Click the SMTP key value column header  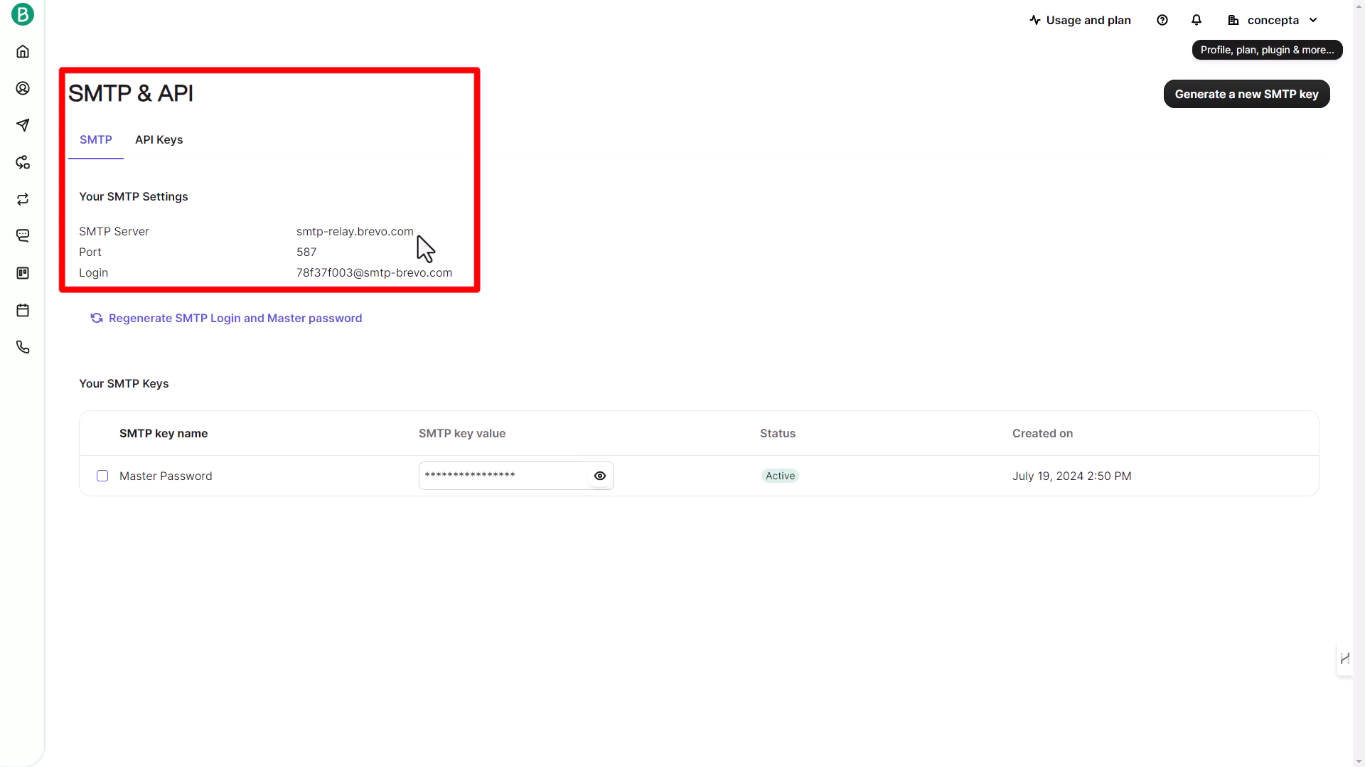coord(462,433)
